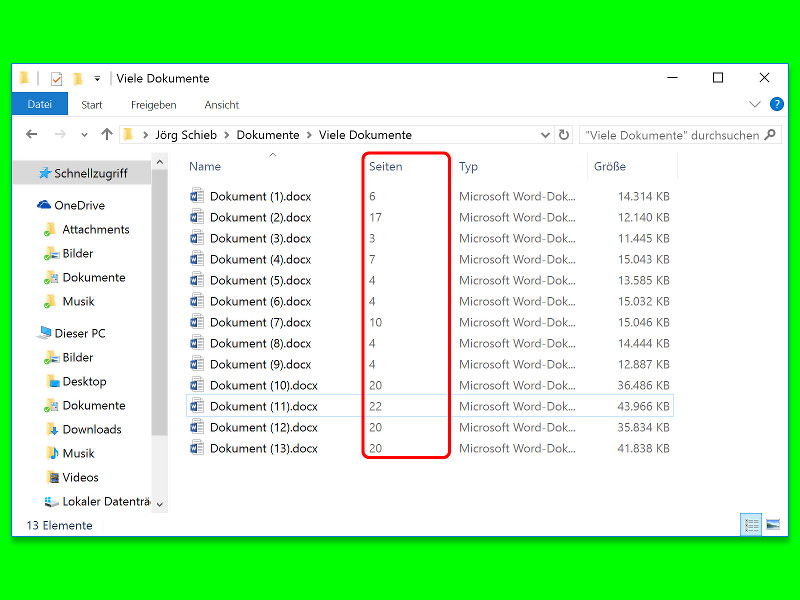Go forward with the right arrow

[60, 134]
